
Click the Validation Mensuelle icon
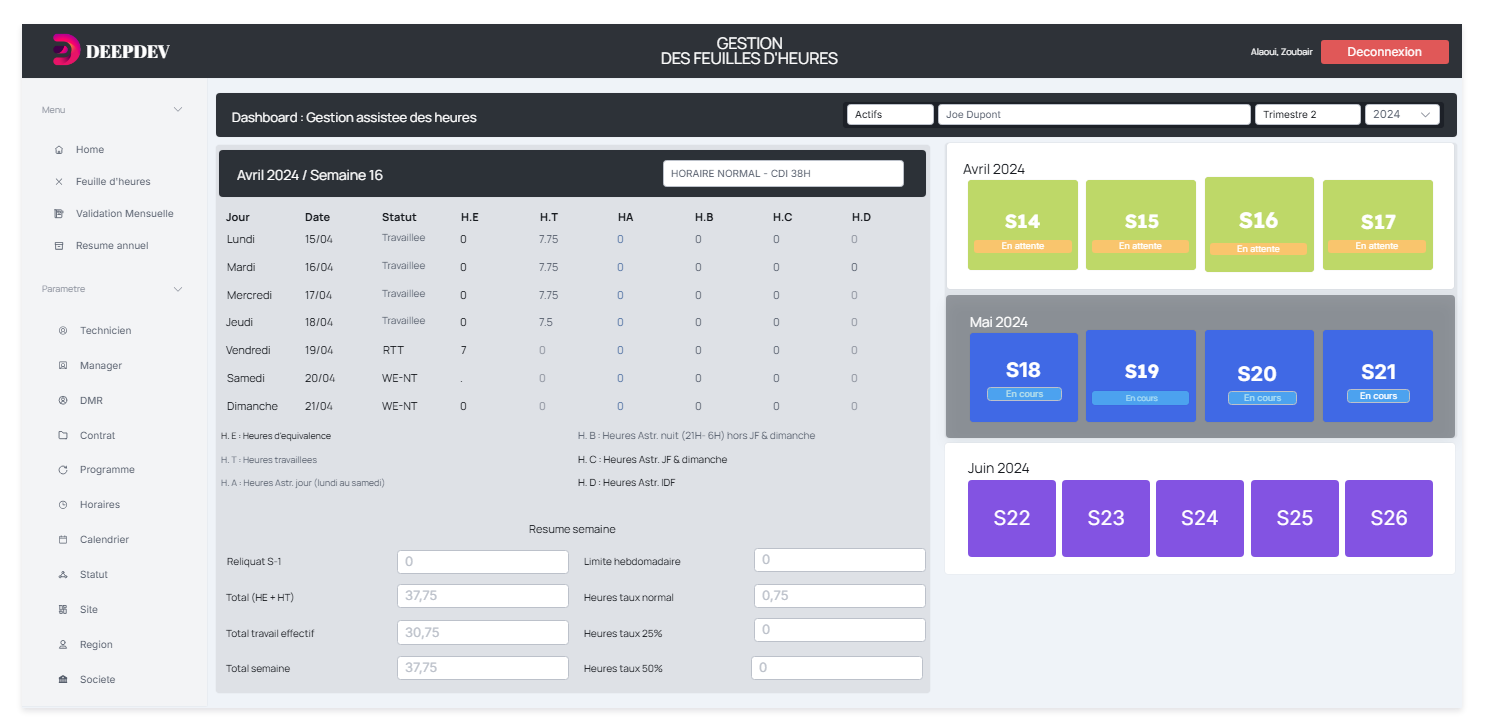[59, 214]
